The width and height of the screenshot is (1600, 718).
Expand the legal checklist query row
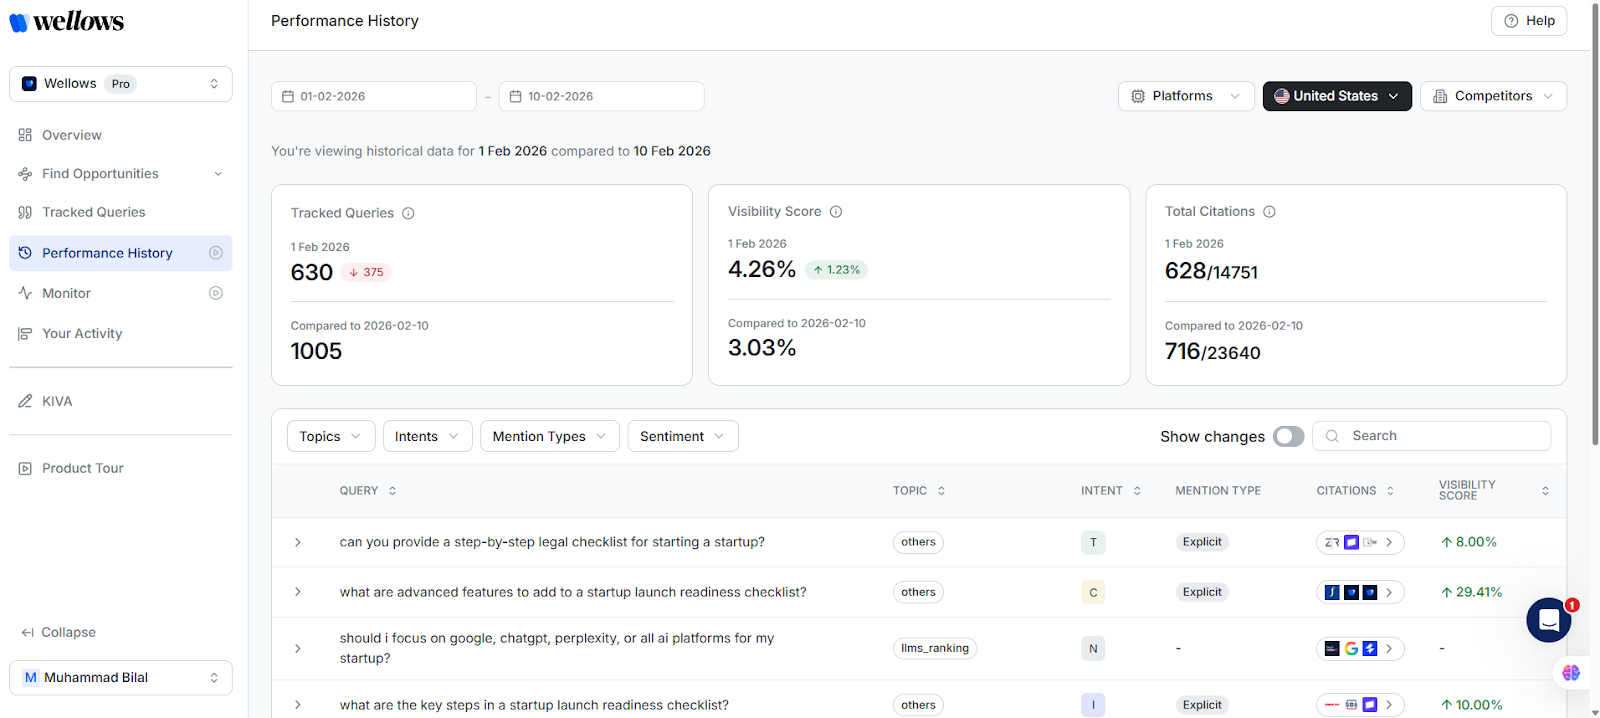click(x=298, y=542)
